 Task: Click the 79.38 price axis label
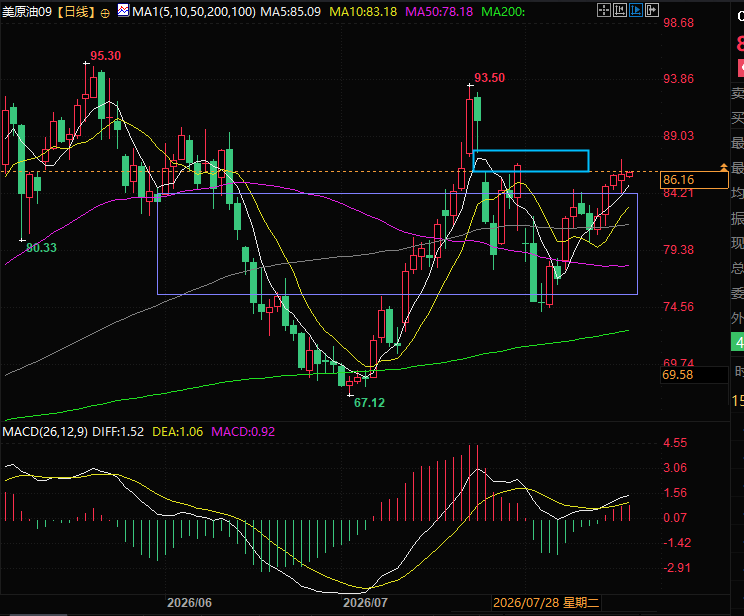pos(679,250)
